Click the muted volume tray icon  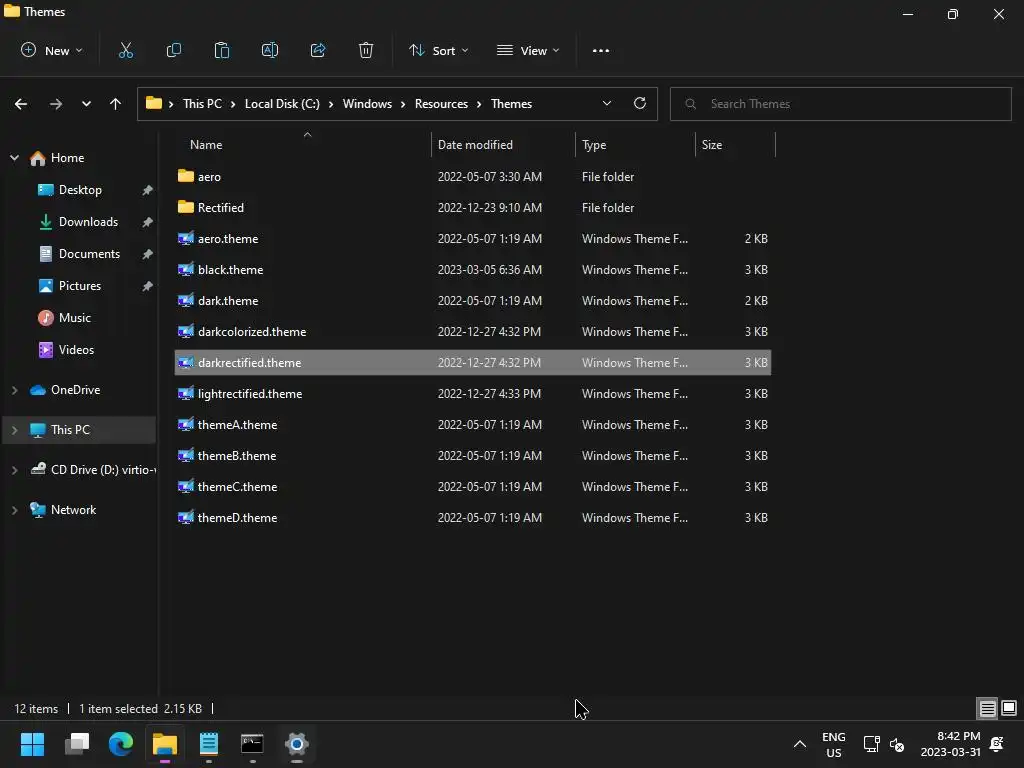point(897,744)
